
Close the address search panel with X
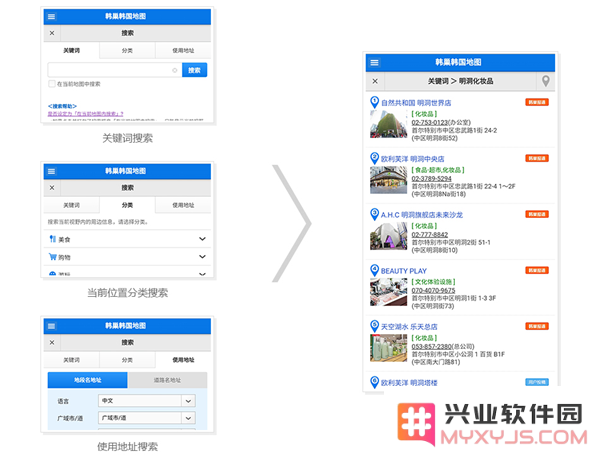tap(52, 342)
